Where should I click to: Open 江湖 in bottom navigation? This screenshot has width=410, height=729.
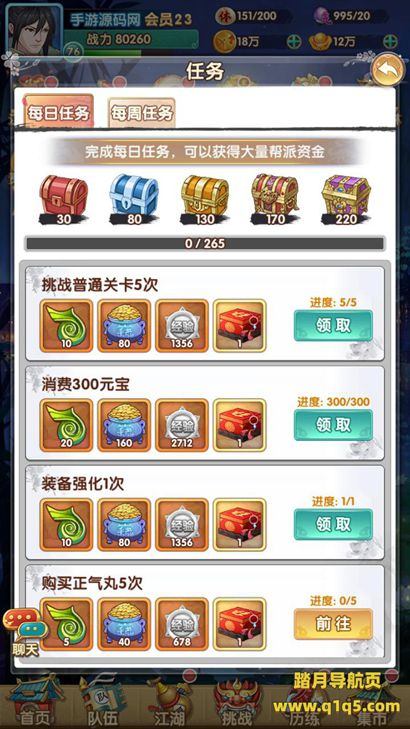[168, 702]
